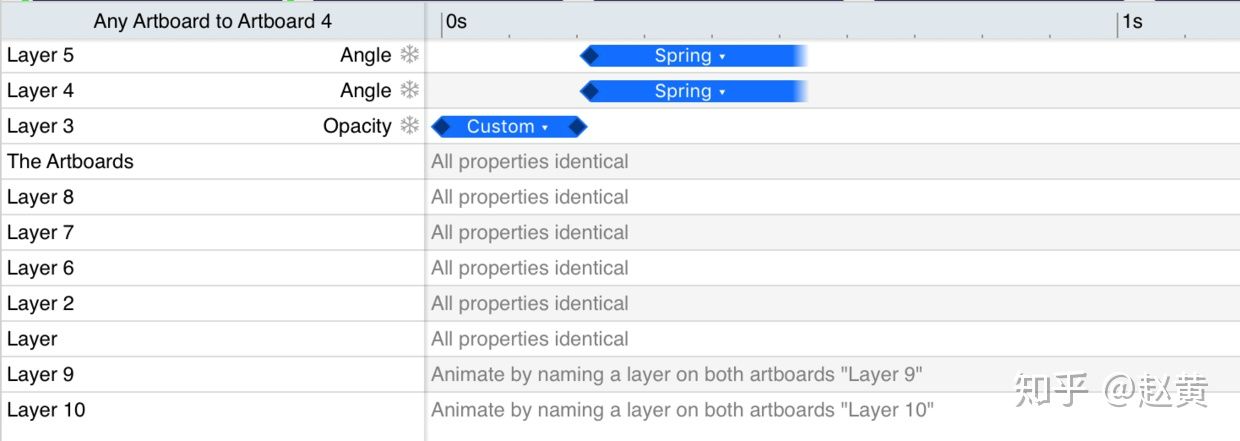The width and height of the screenshot is (1240, 441).
Task: Click the Opacity property label of Layer 3
Action: coord(357,126)
